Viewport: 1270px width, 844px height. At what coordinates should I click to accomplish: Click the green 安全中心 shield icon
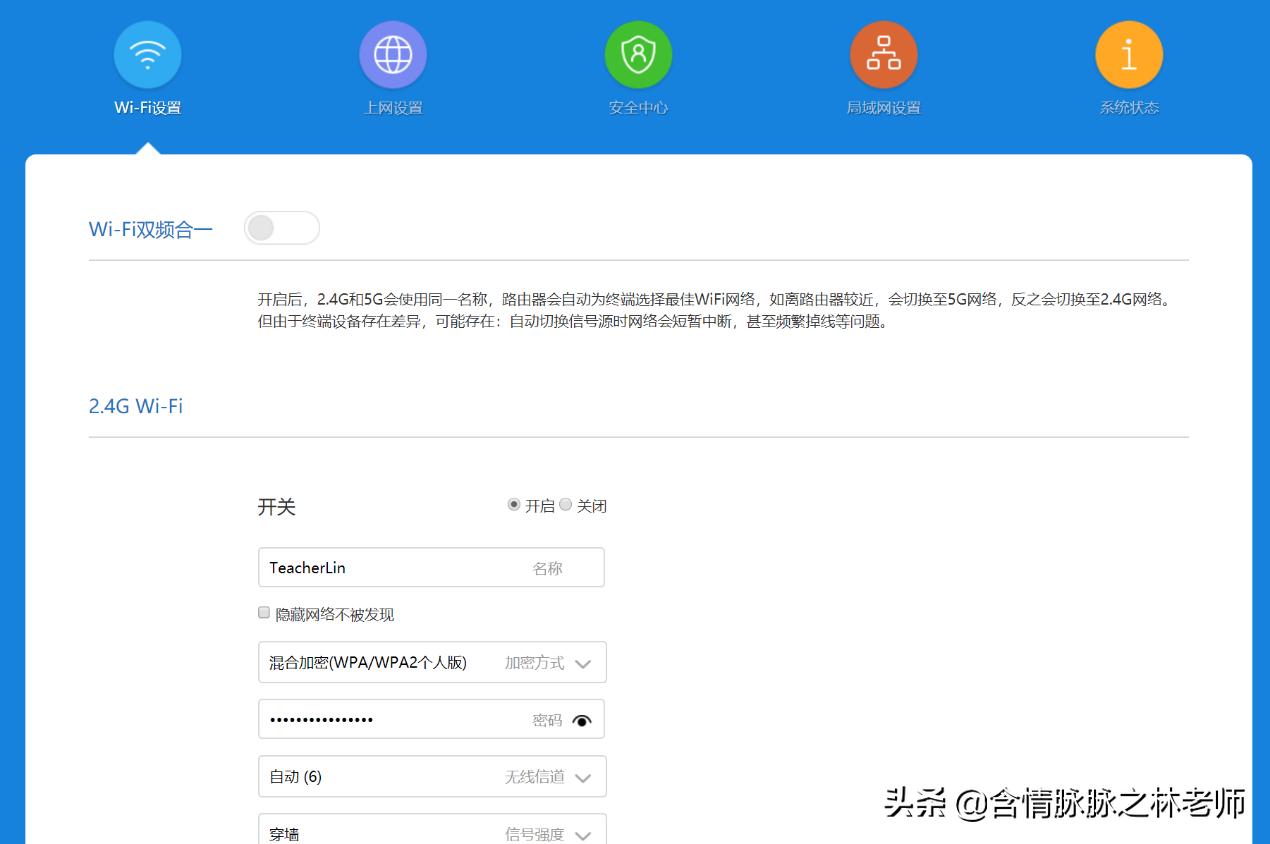click(638, 55)
